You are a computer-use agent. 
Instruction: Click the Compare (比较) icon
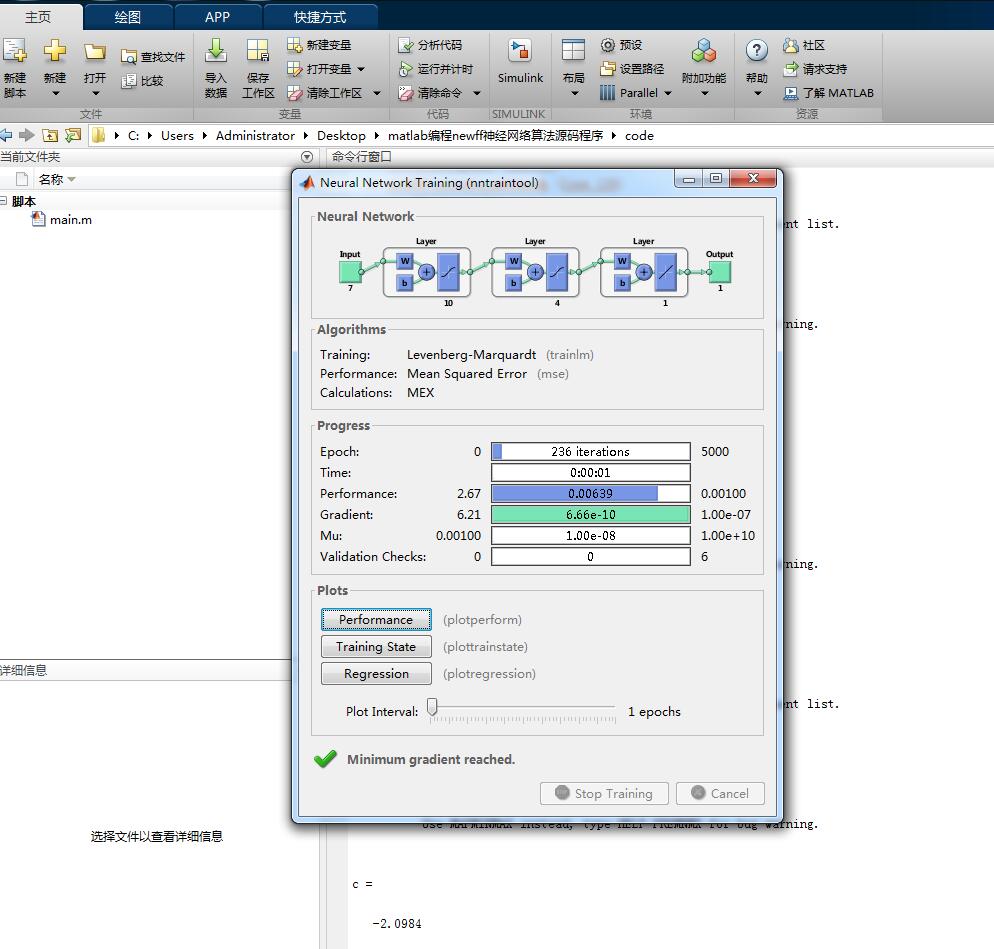click(x=128, y=81)
